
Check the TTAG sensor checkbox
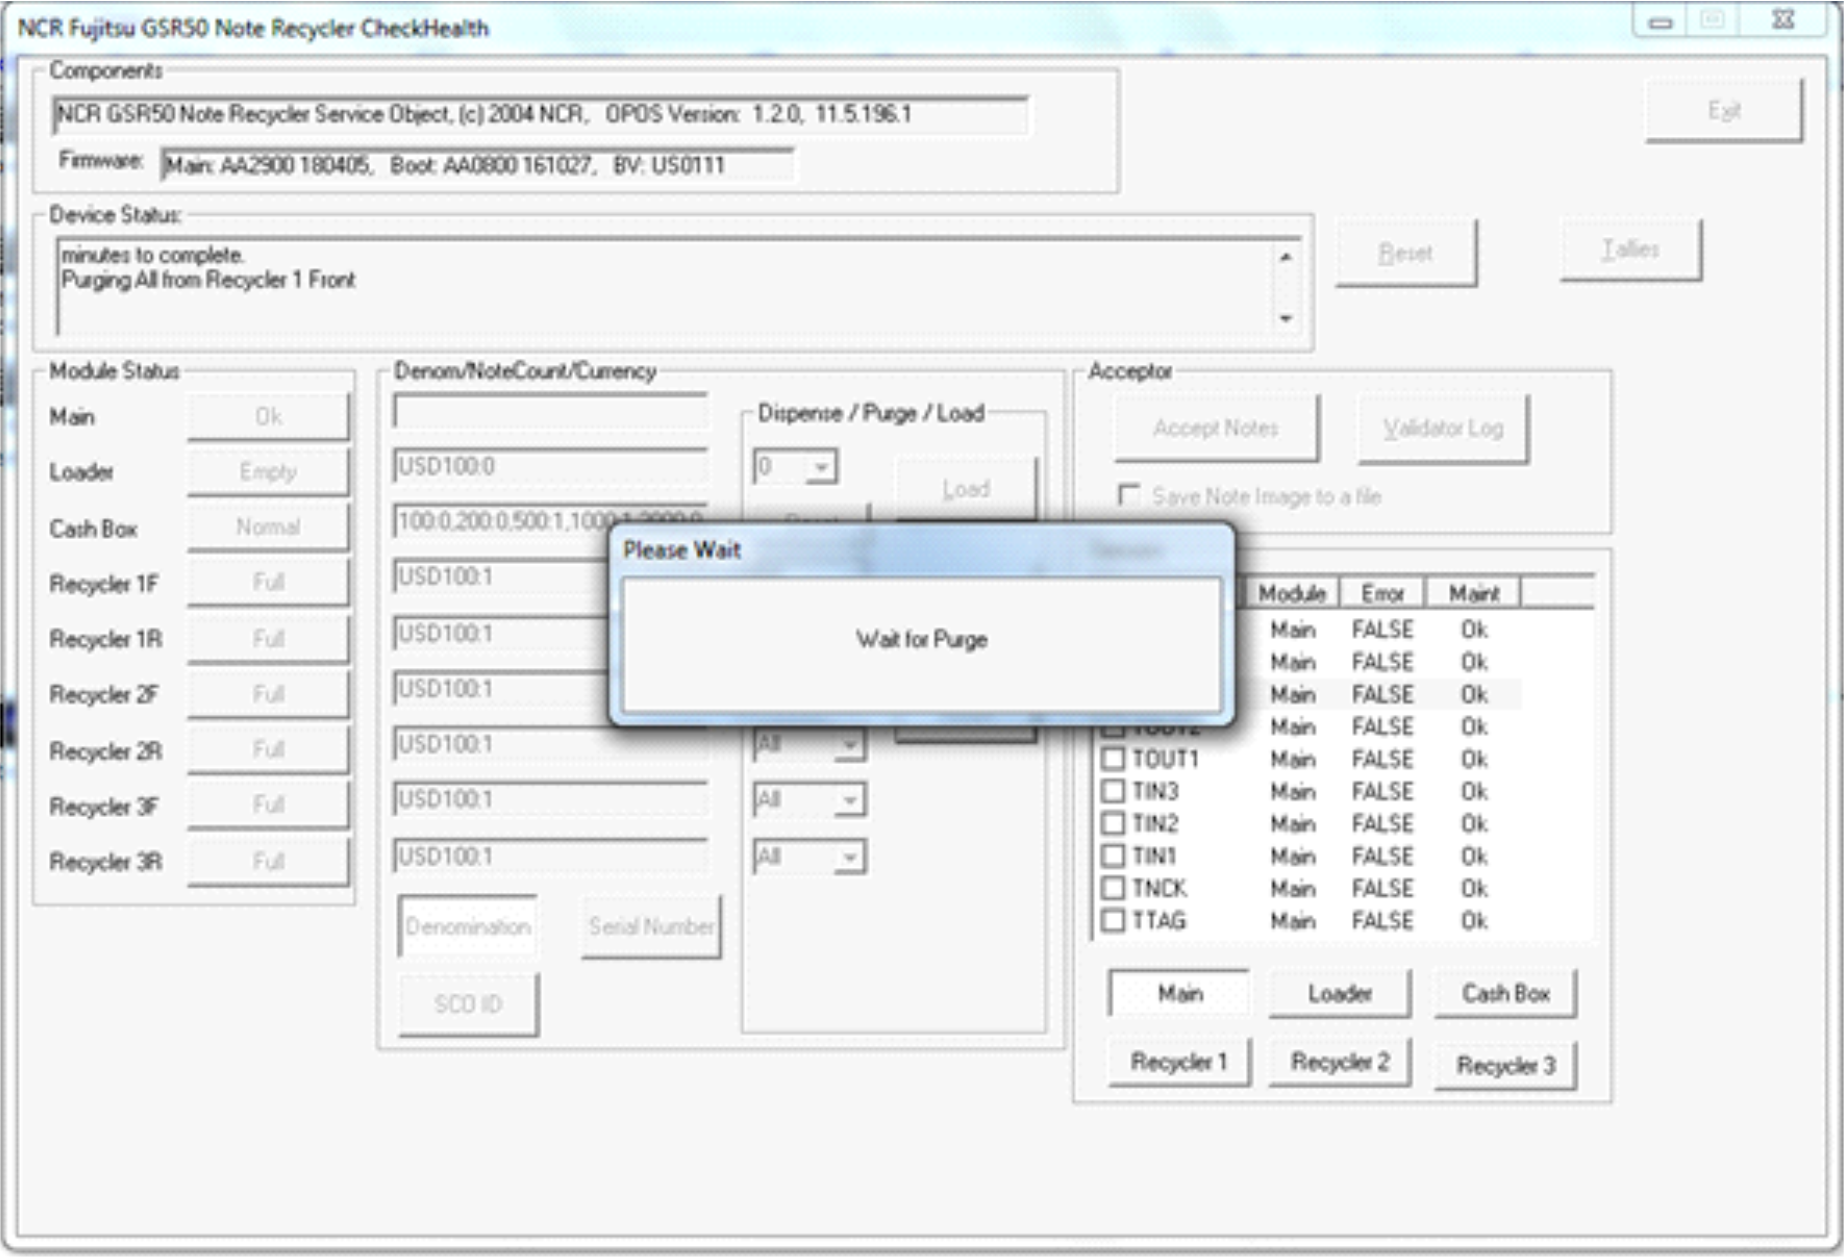point(1112,920)
